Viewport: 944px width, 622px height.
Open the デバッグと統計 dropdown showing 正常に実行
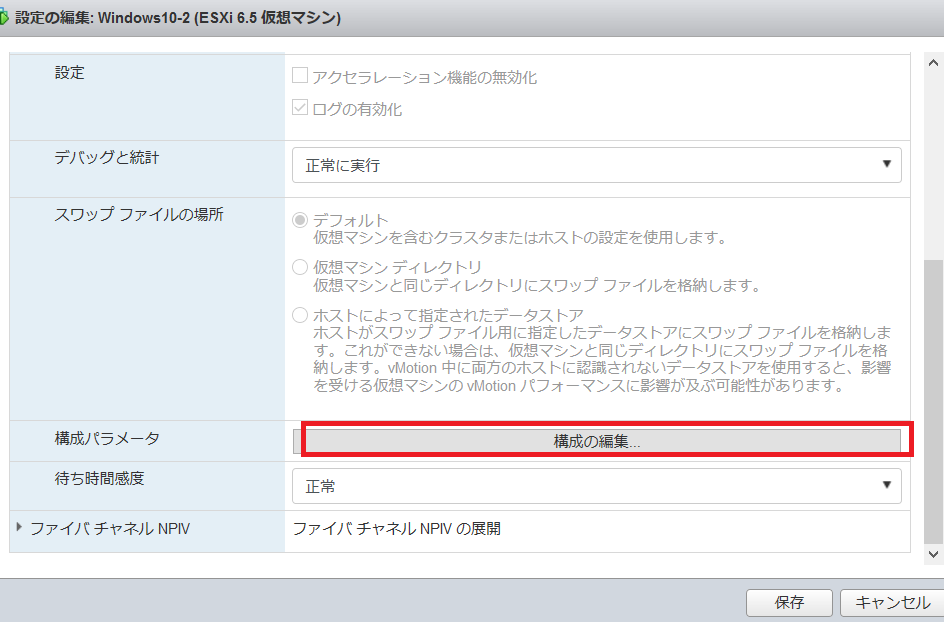(x=597, y=165)
